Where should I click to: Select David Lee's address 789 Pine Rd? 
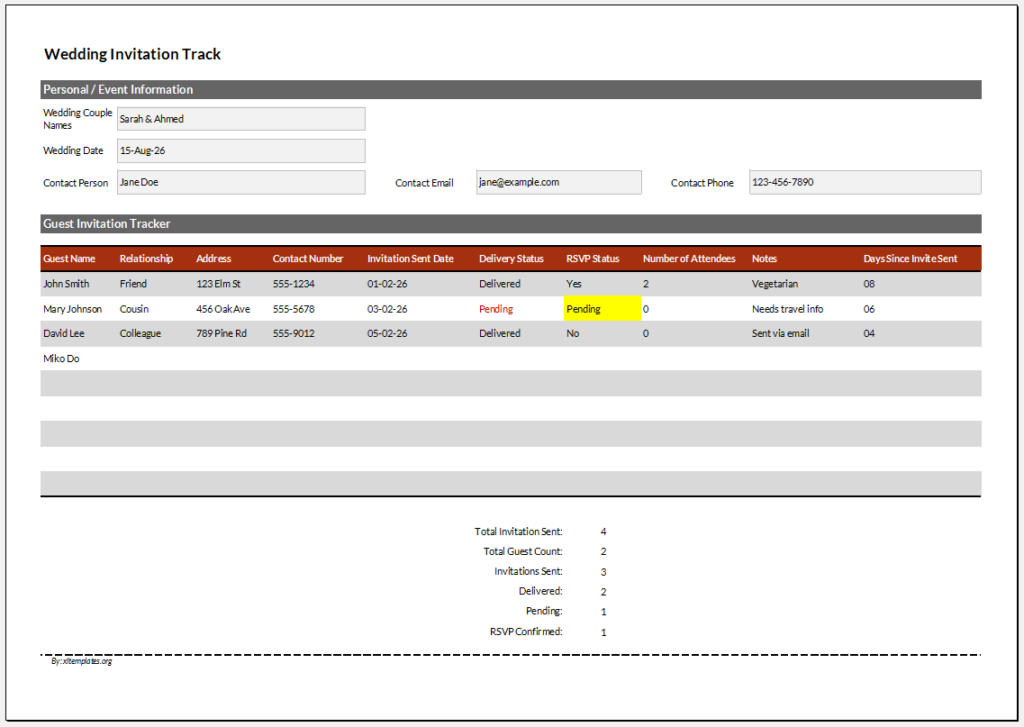pyautogui.click(x=221, y=334)
